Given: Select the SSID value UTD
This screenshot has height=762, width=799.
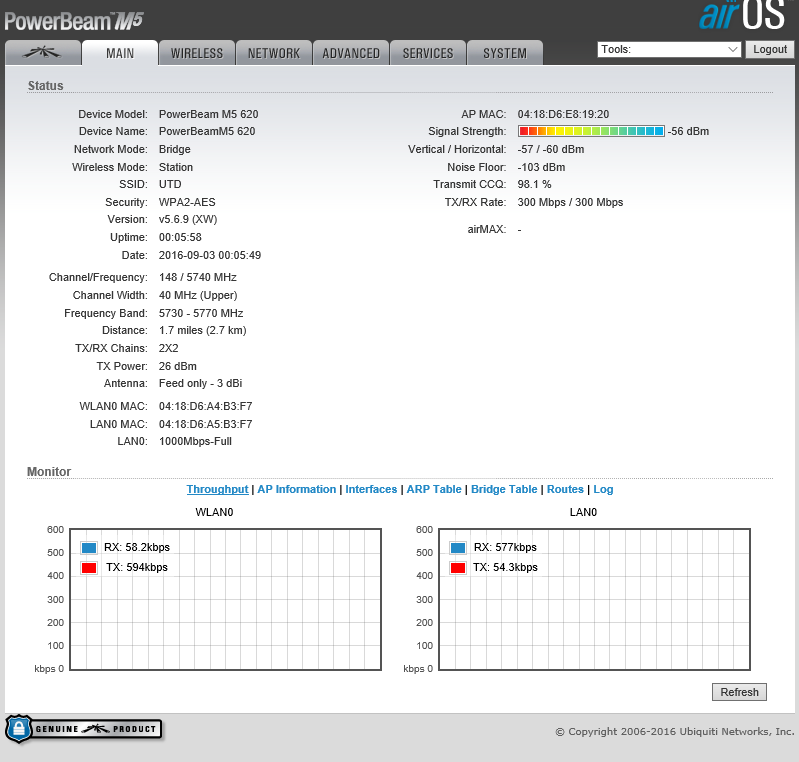Looking at the screenshot, I should click(x=170, y=184).
